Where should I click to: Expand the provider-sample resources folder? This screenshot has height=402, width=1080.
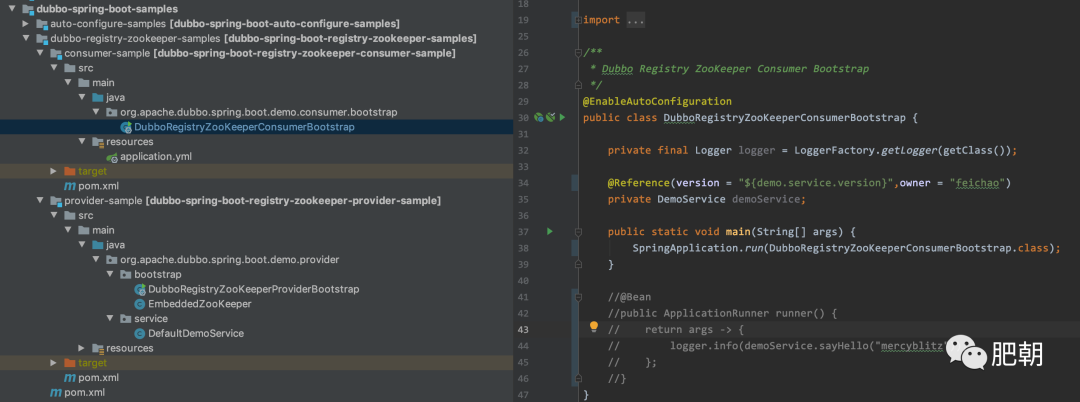[83, 348]
